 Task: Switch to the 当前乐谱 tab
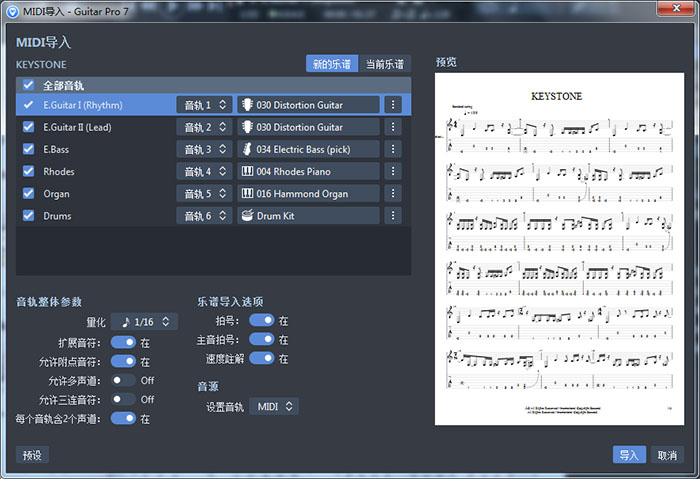click(x=385, y=64)
